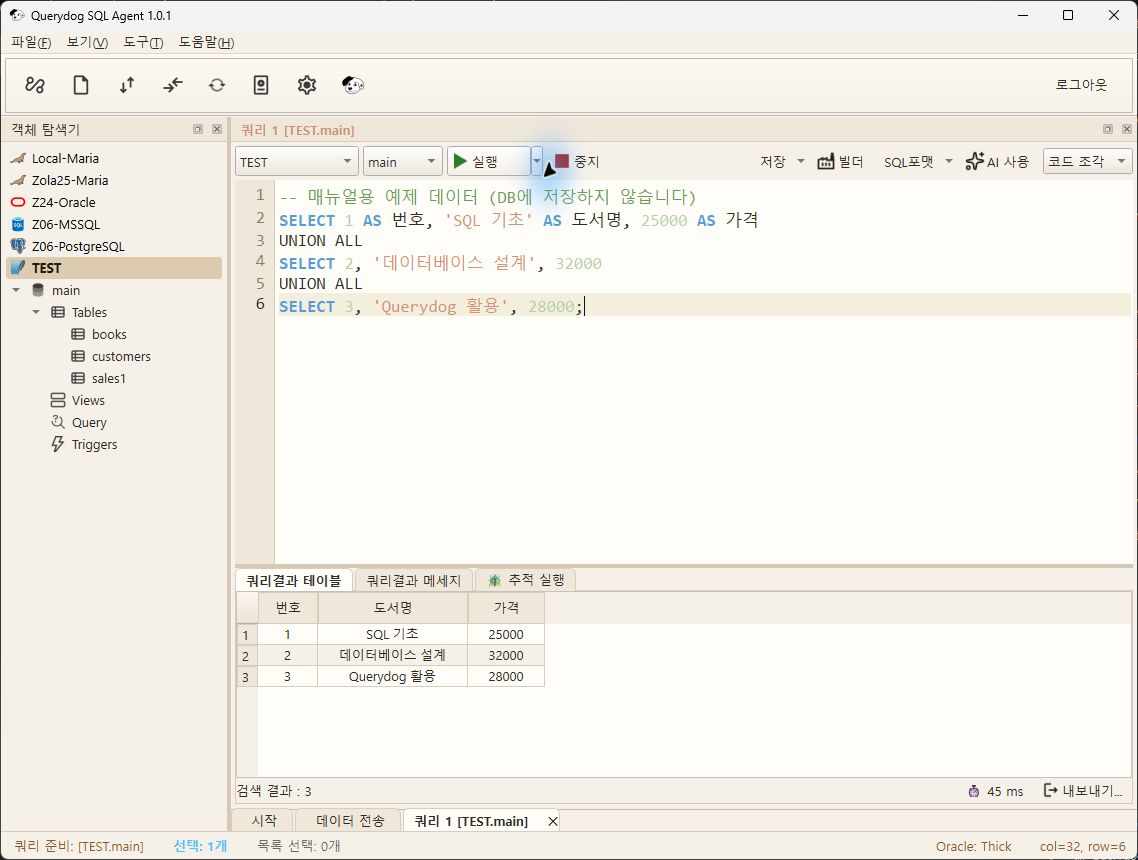Click the SQL포맷 button
1138x860 pixels.
coord(909,162)
